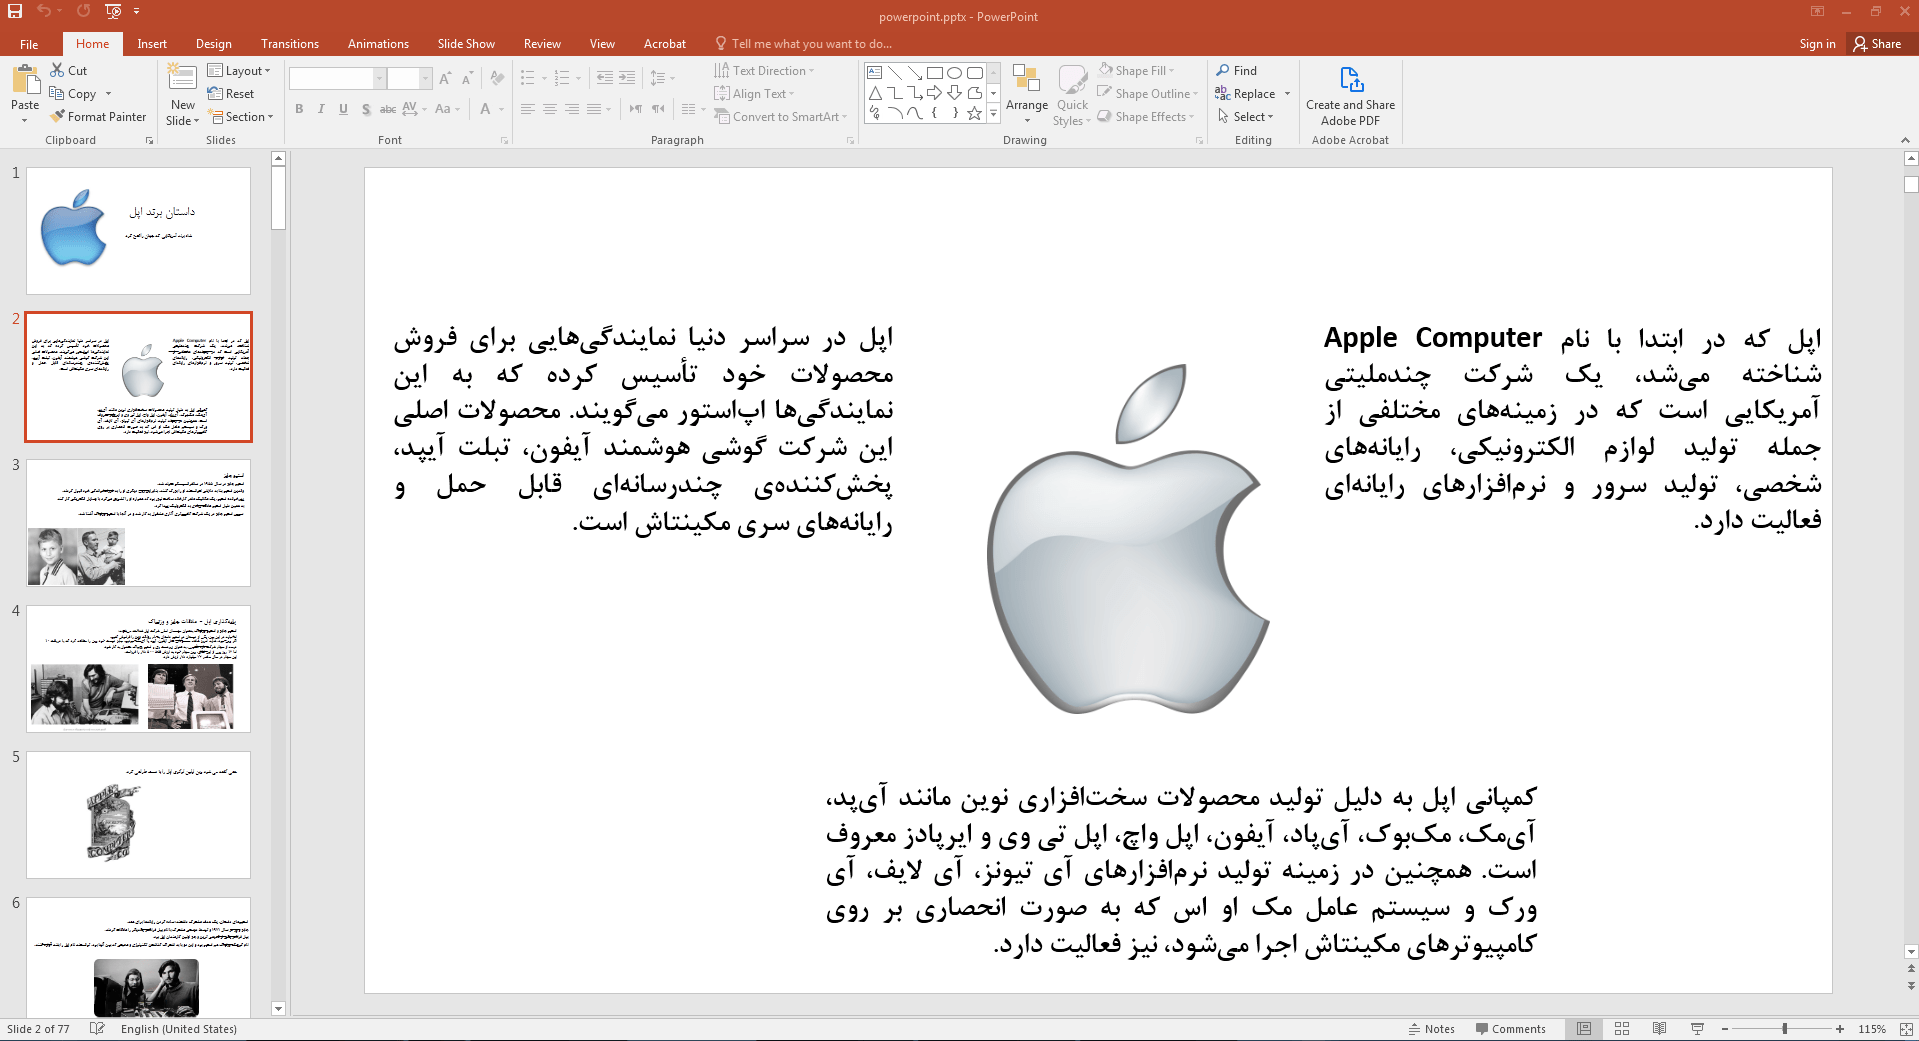Select slide 3 thumbnail
This screenshot has width=1919, height=1041.
[138, 523]
